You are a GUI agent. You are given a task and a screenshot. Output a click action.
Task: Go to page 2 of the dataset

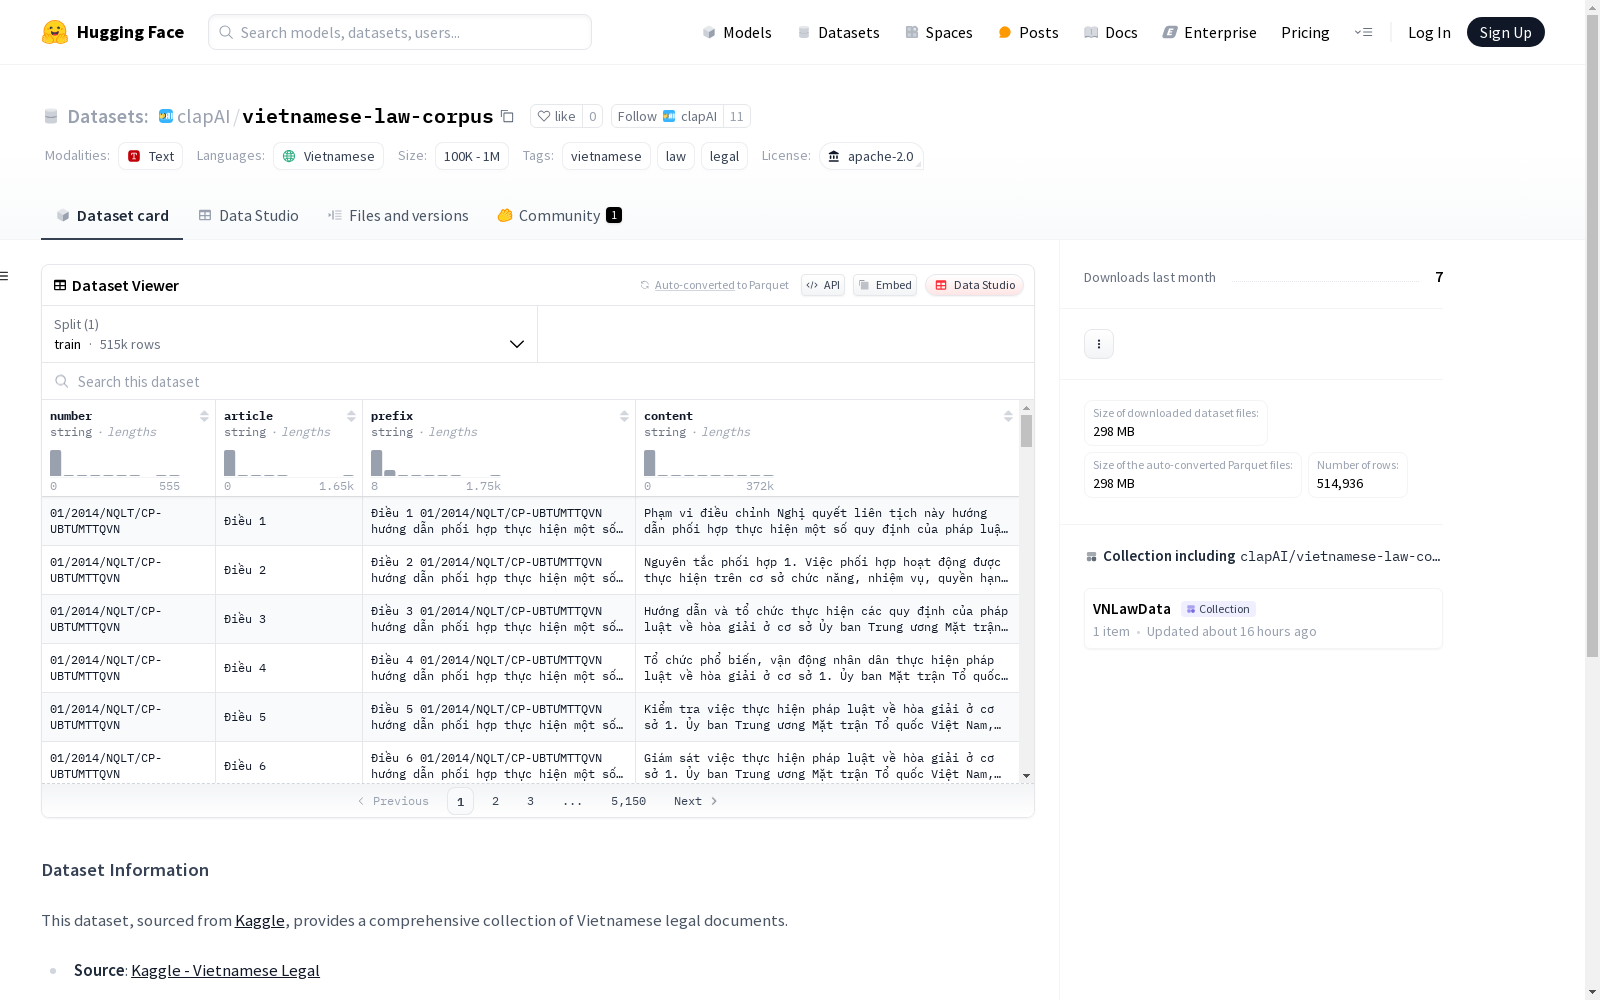[495, 801]
